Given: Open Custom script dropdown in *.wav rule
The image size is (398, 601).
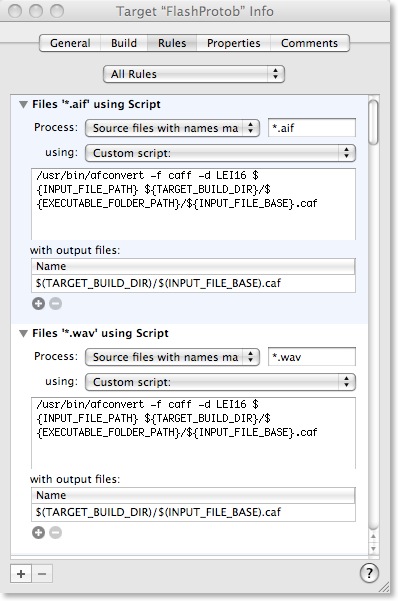Looking at the screenshot, I should pos(220,382).
